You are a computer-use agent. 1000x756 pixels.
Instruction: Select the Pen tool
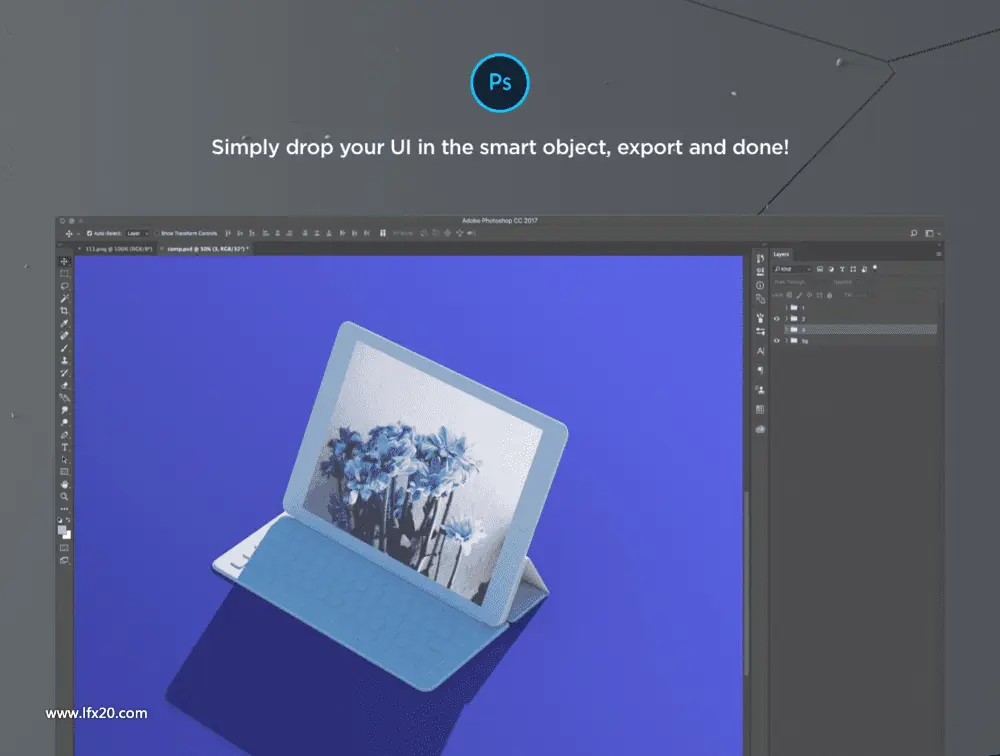[x=64, y=435]
